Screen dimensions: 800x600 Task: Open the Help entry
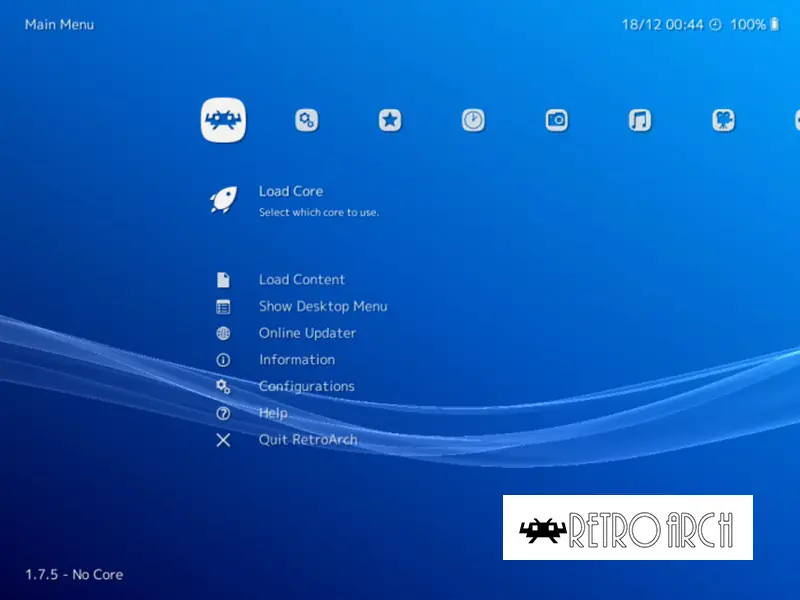click(273, 413)
